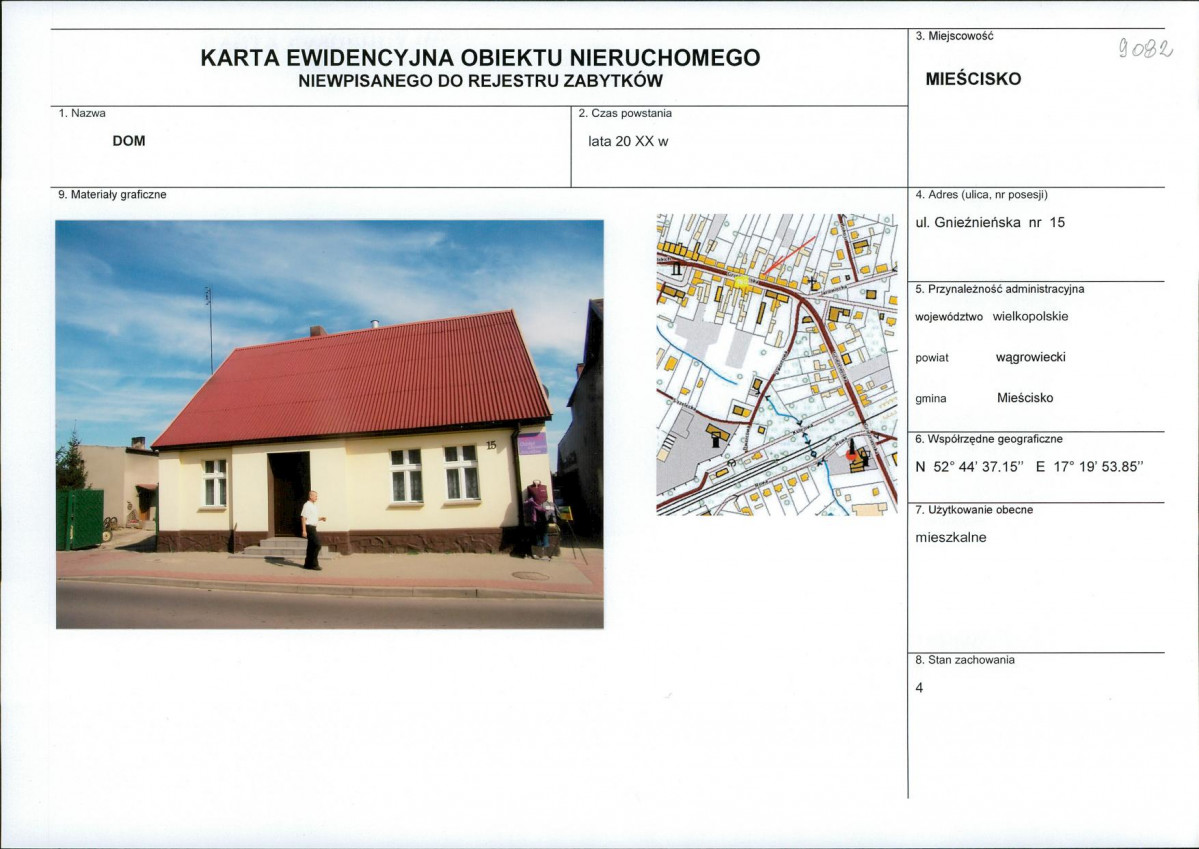
Task: Click the '4. Adres (ulica, nr posesji)' label
Action: 981,194
